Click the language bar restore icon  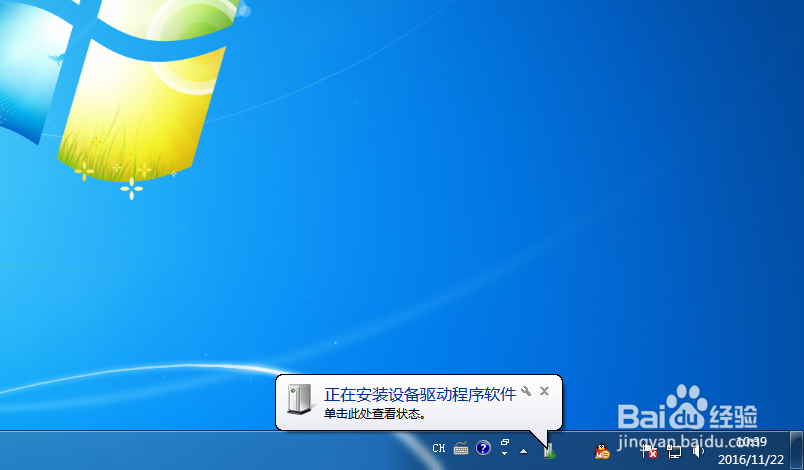point(505,442)
